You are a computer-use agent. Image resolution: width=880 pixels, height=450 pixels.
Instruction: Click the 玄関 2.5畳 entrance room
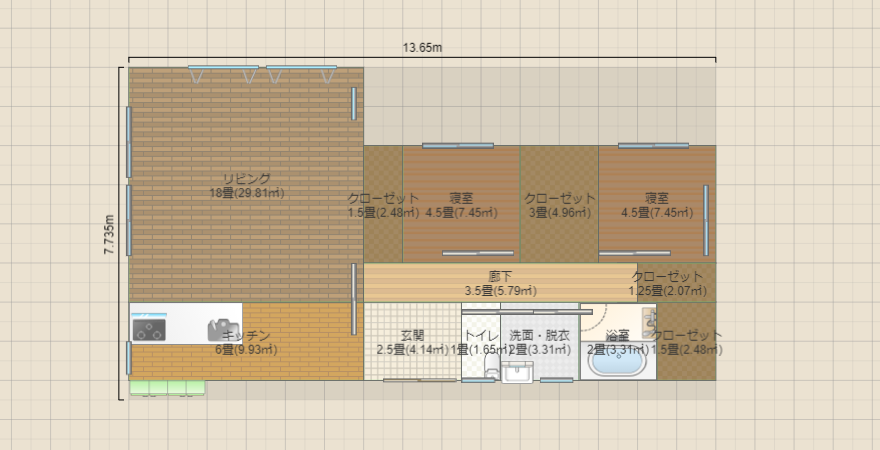point(412,343)
